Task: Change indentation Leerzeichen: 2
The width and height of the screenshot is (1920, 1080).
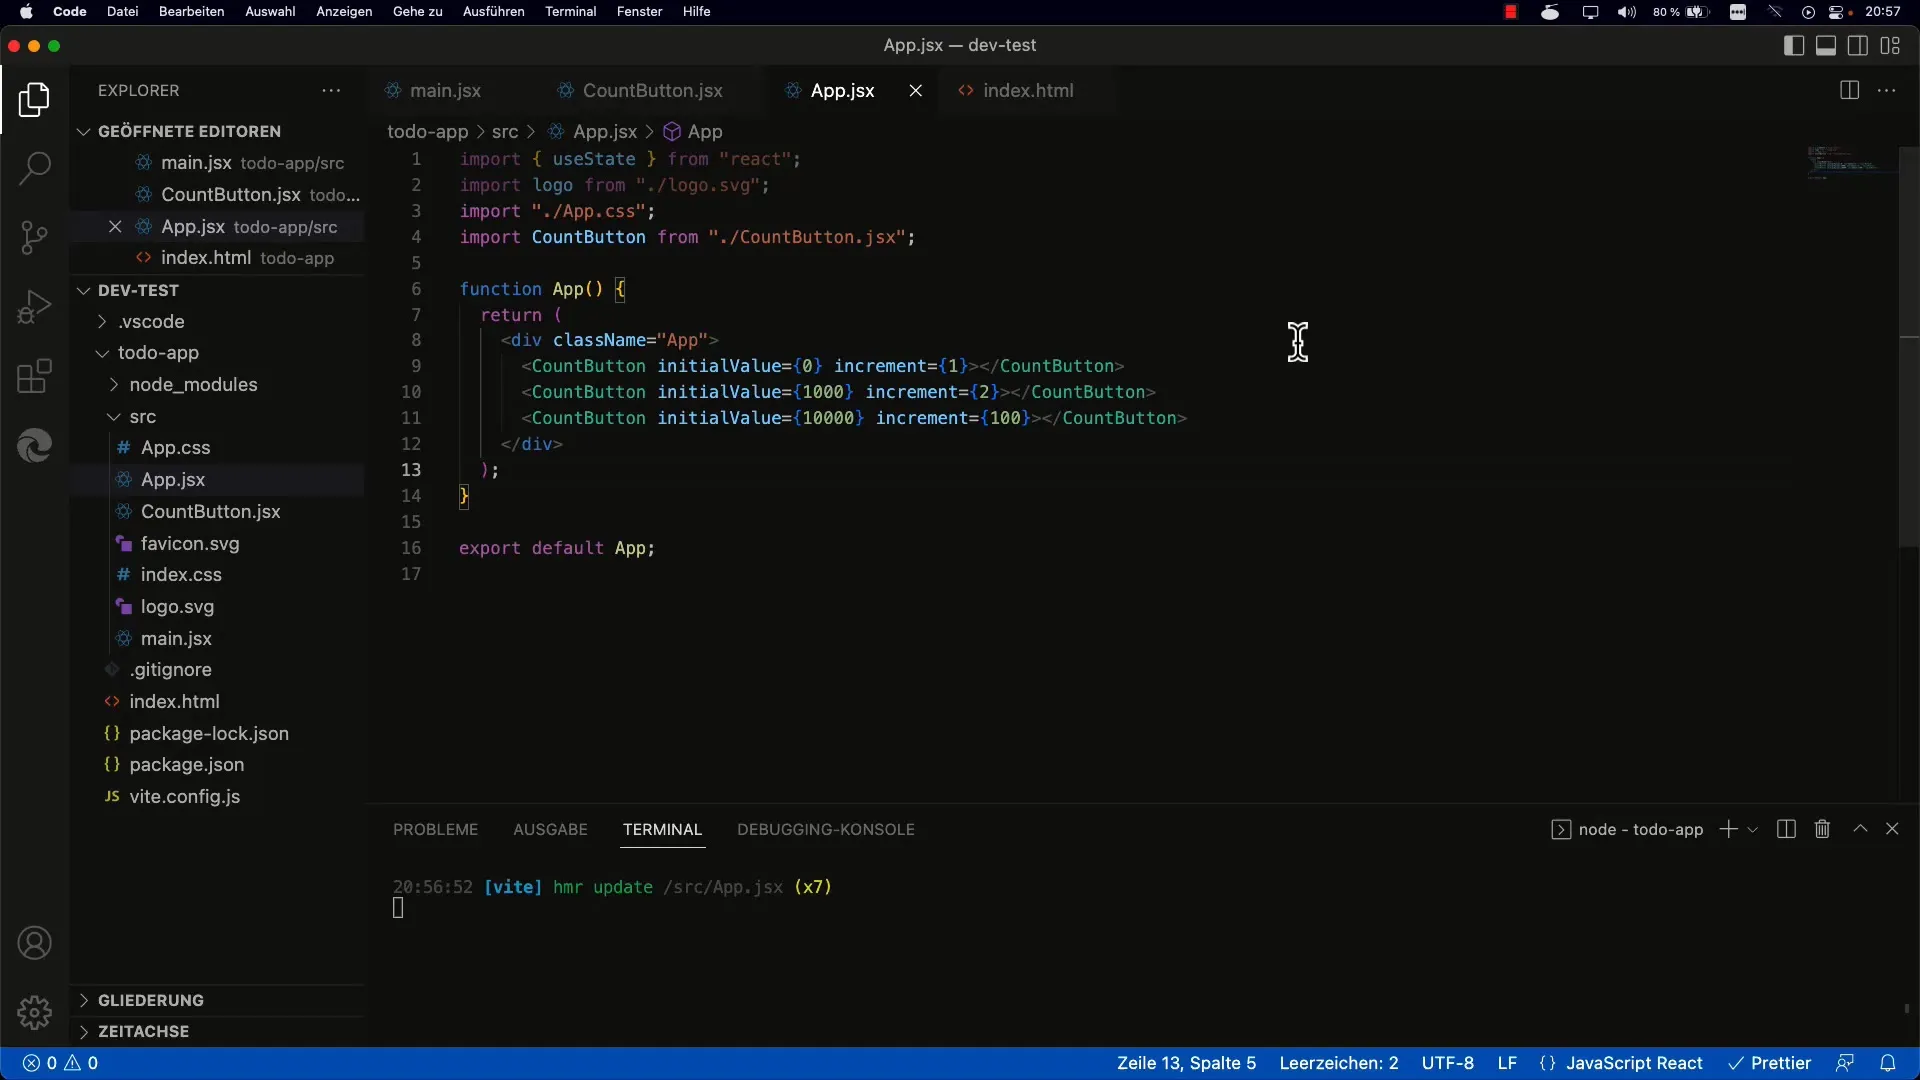Action: click(x=1339, y=1063)
